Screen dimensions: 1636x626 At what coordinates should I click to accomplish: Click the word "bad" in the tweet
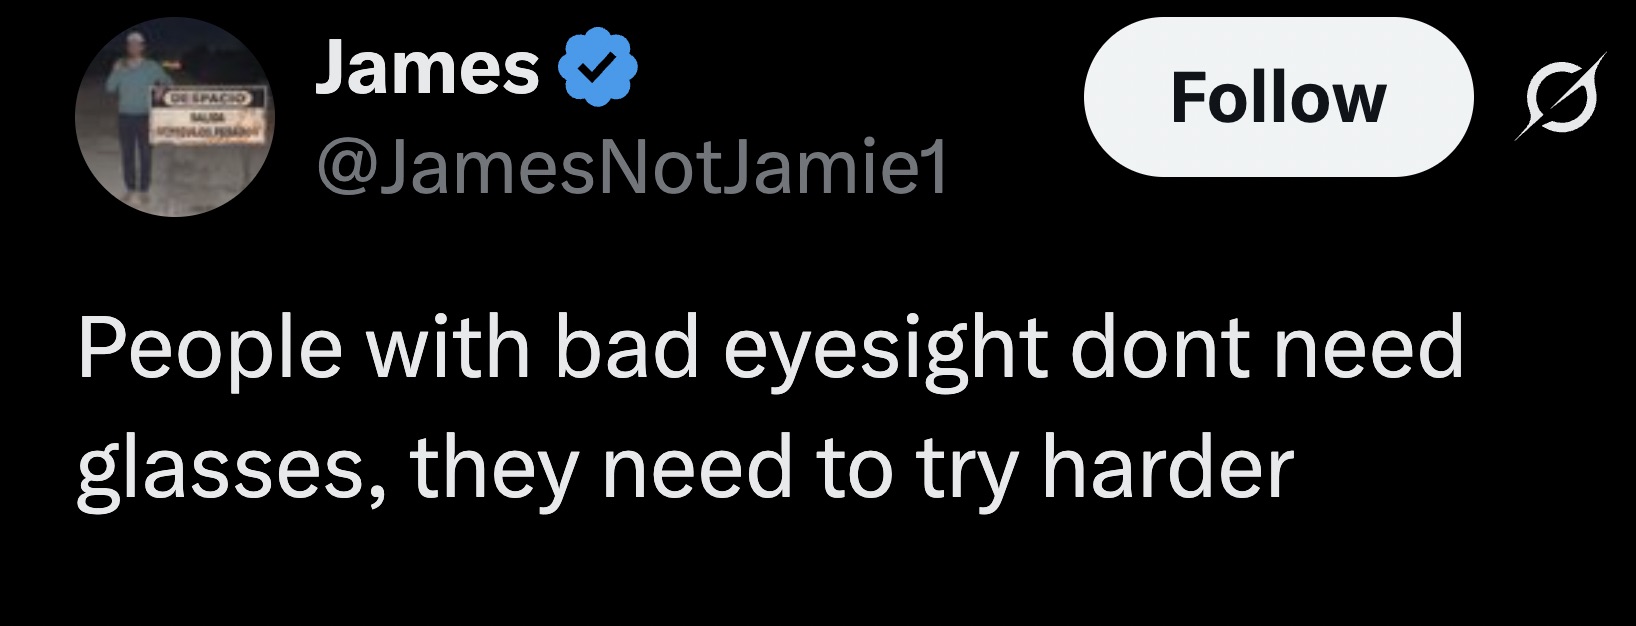click(627, 350)
